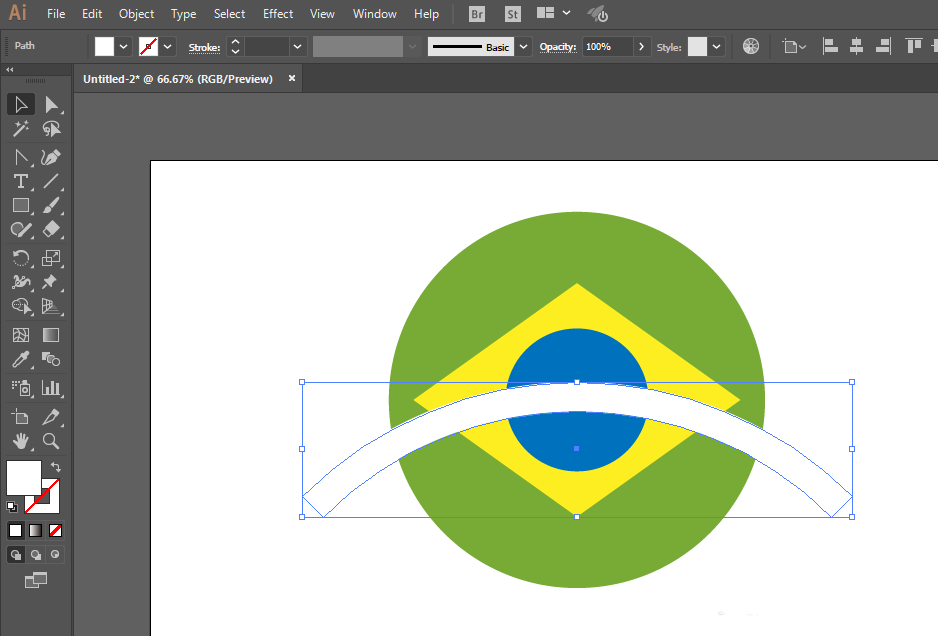Activate the Artboard tool
This screenshot has width=938, height=636.
21,417
